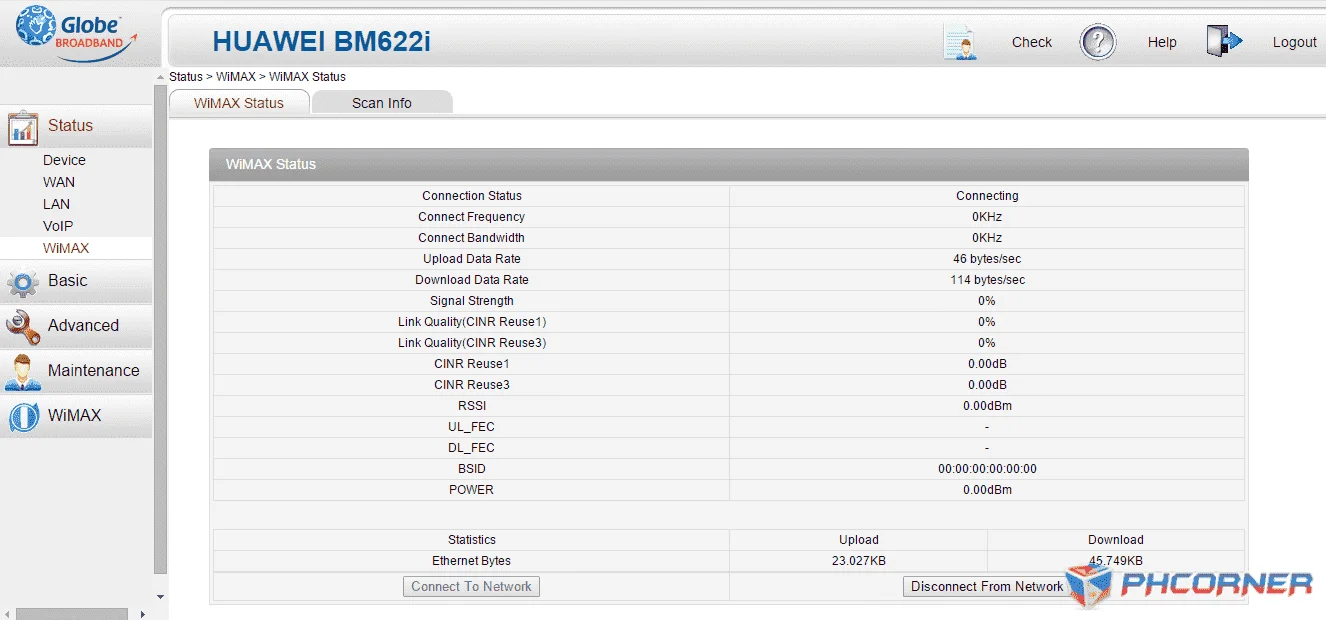Switch to the WiMAX Status tab
The image size is (1326, 620).
tap(239, 102)
